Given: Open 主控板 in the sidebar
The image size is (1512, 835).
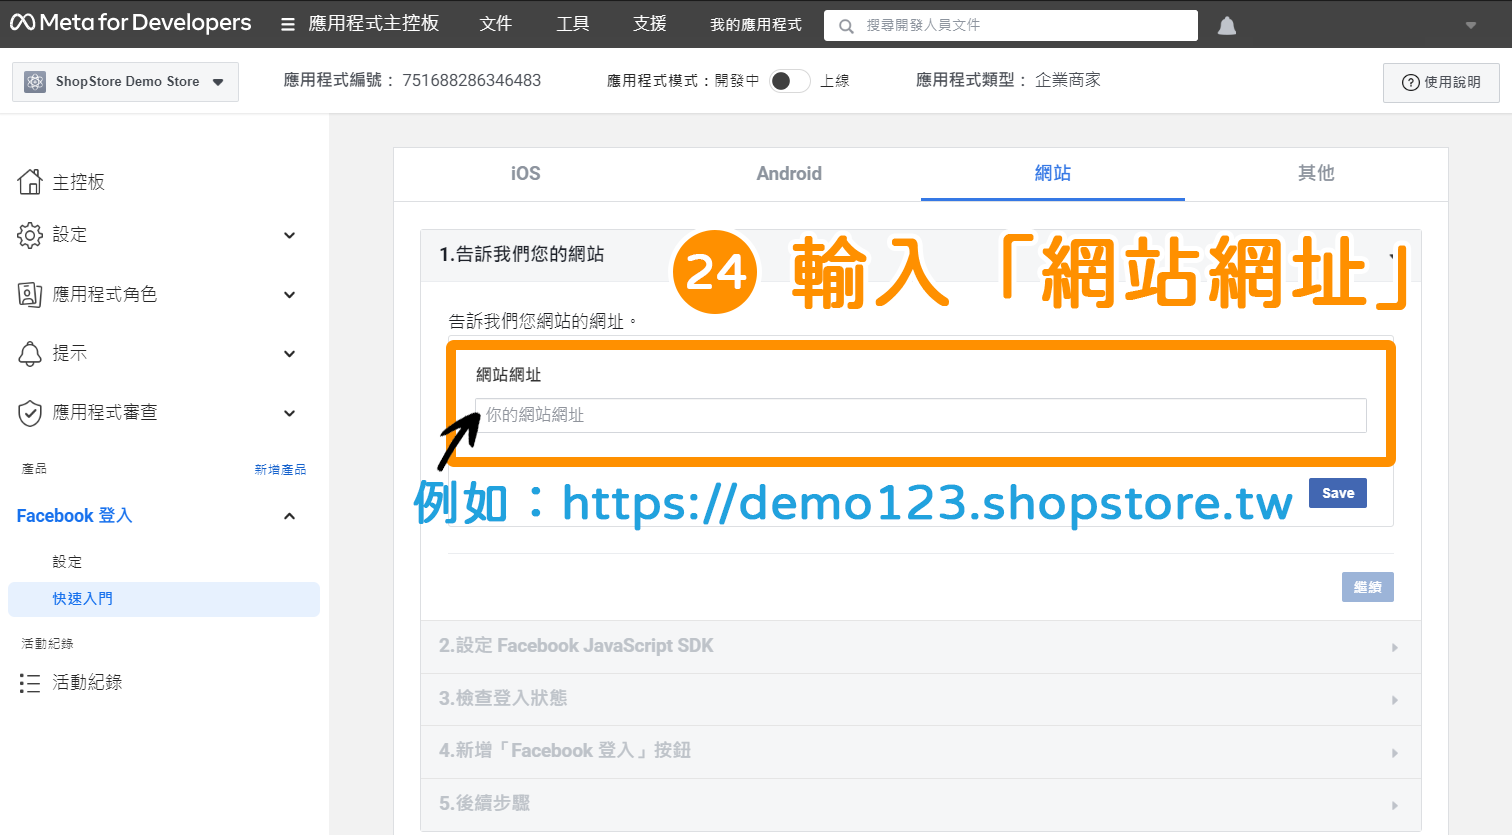Looking at the screenshot, I should pos(78,182).
